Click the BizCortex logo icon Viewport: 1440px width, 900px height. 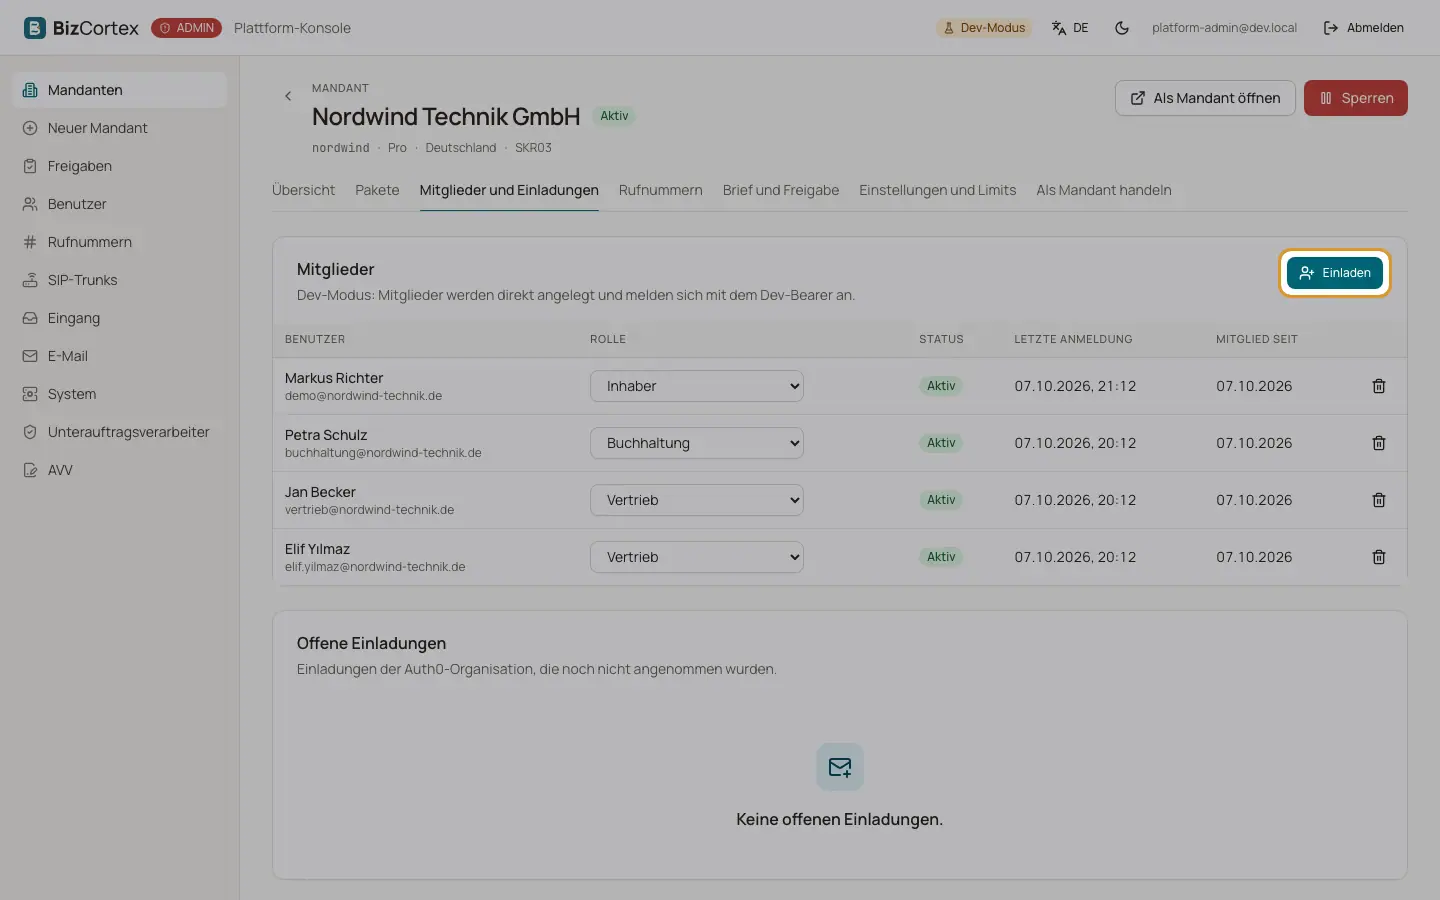[x=35, y=28]
